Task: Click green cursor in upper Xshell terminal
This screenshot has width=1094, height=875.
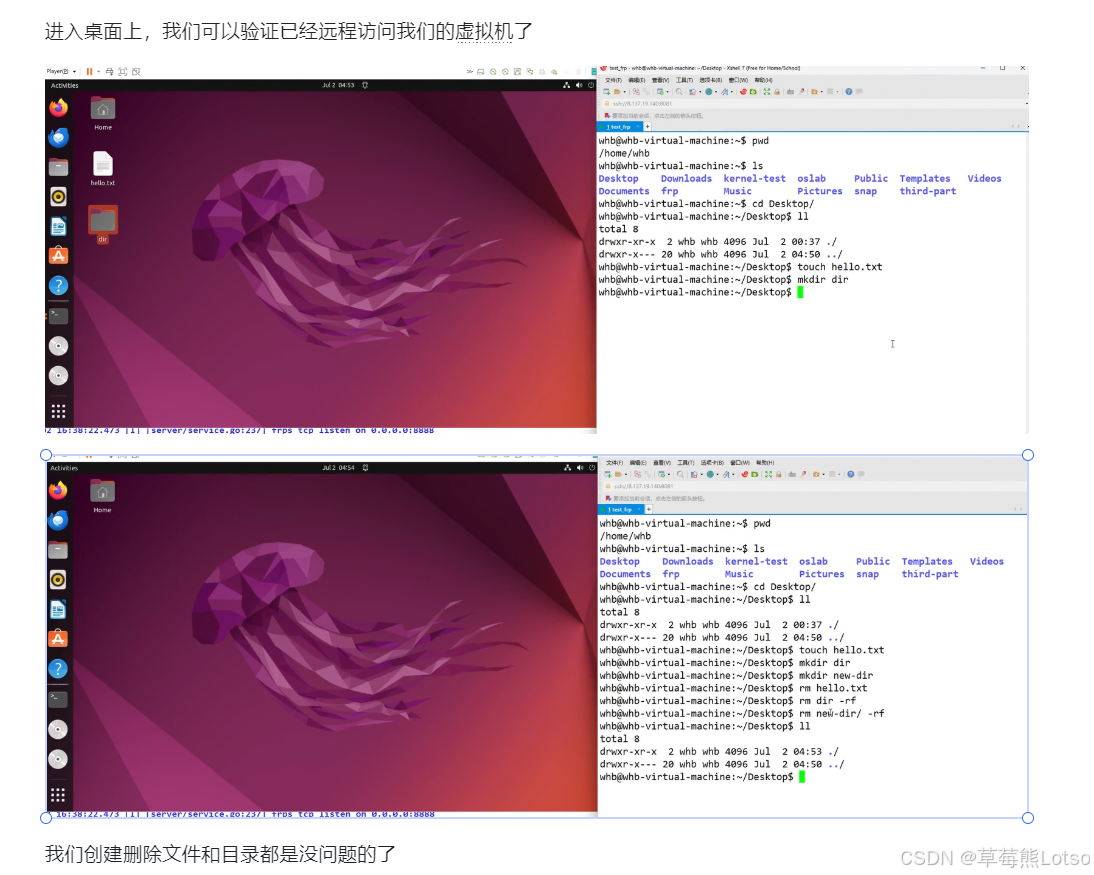Action: (x=800, y=292)
